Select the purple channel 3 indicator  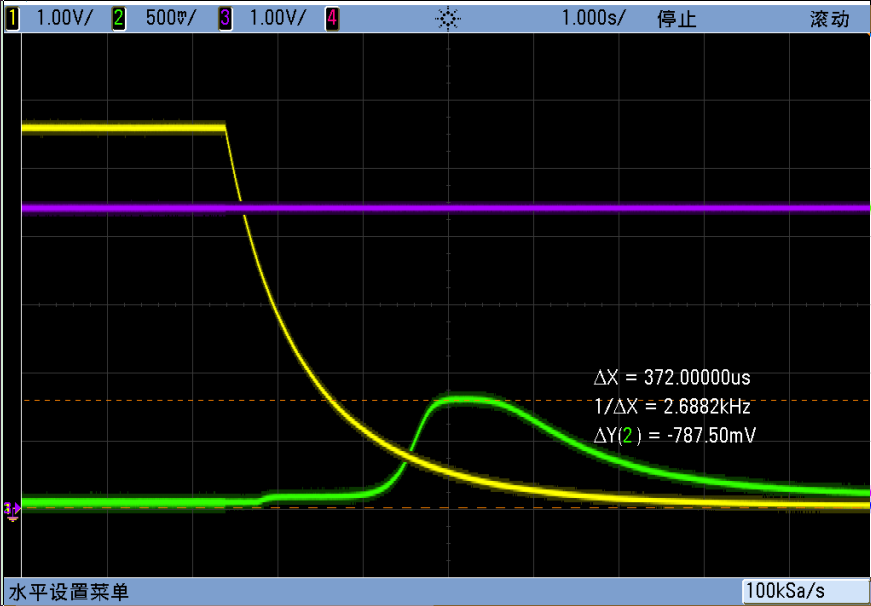(x=225, y=19)
